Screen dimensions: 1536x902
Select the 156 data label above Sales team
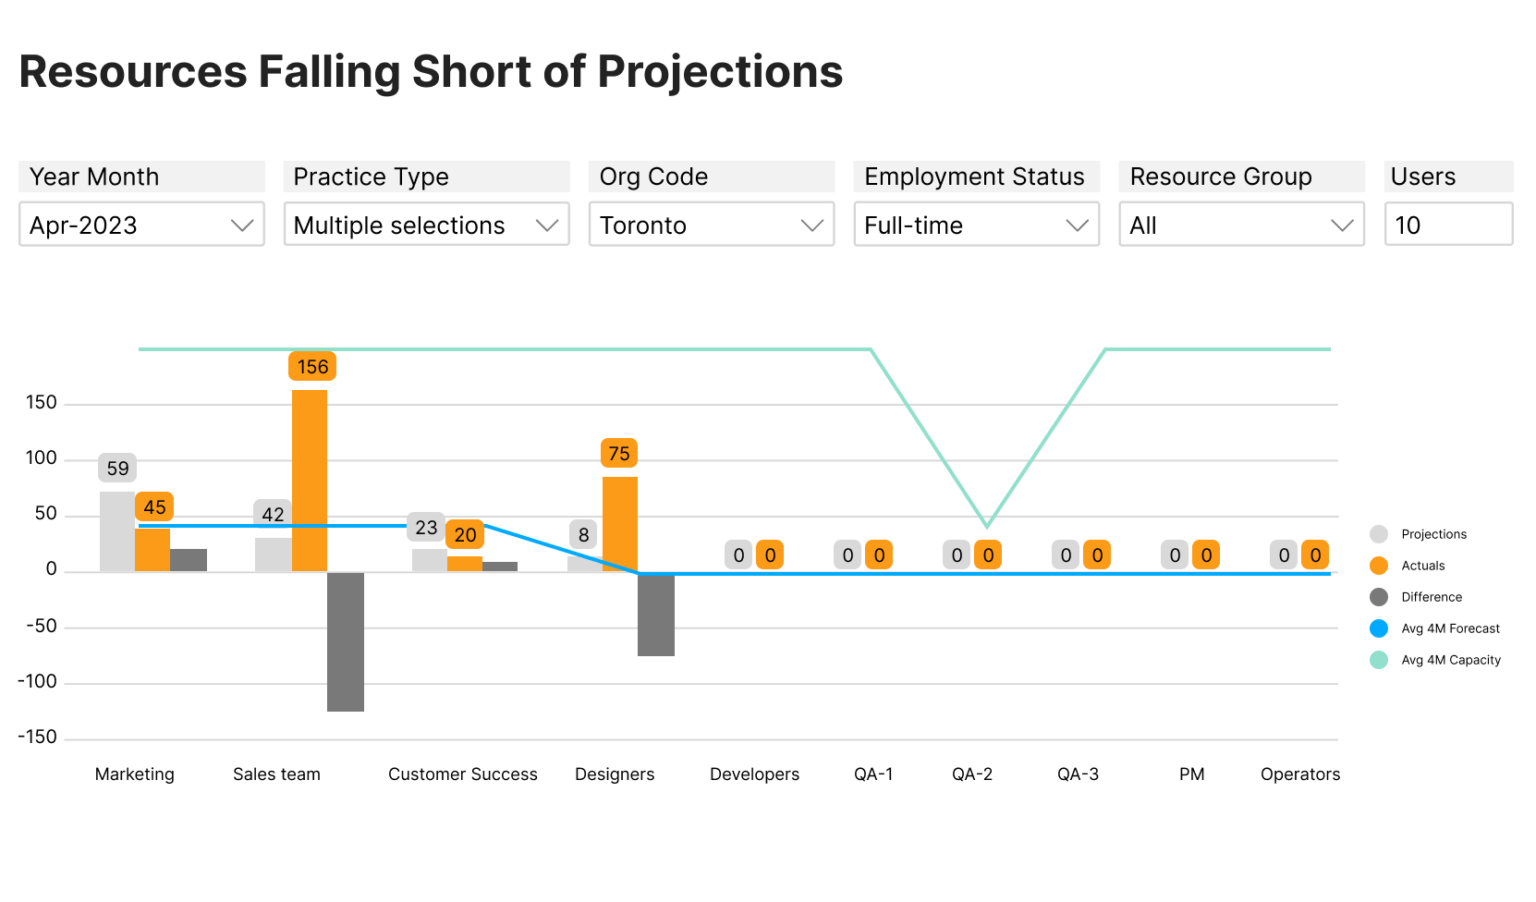[x=312, y=366]
